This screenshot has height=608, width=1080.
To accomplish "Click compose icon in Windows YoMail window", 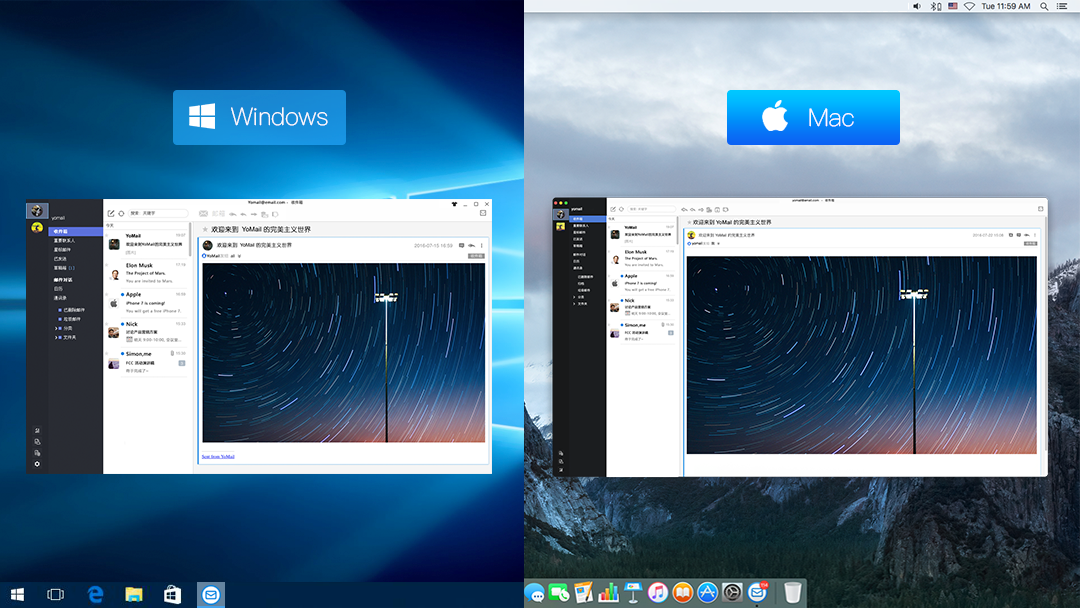I will (111, 213).
